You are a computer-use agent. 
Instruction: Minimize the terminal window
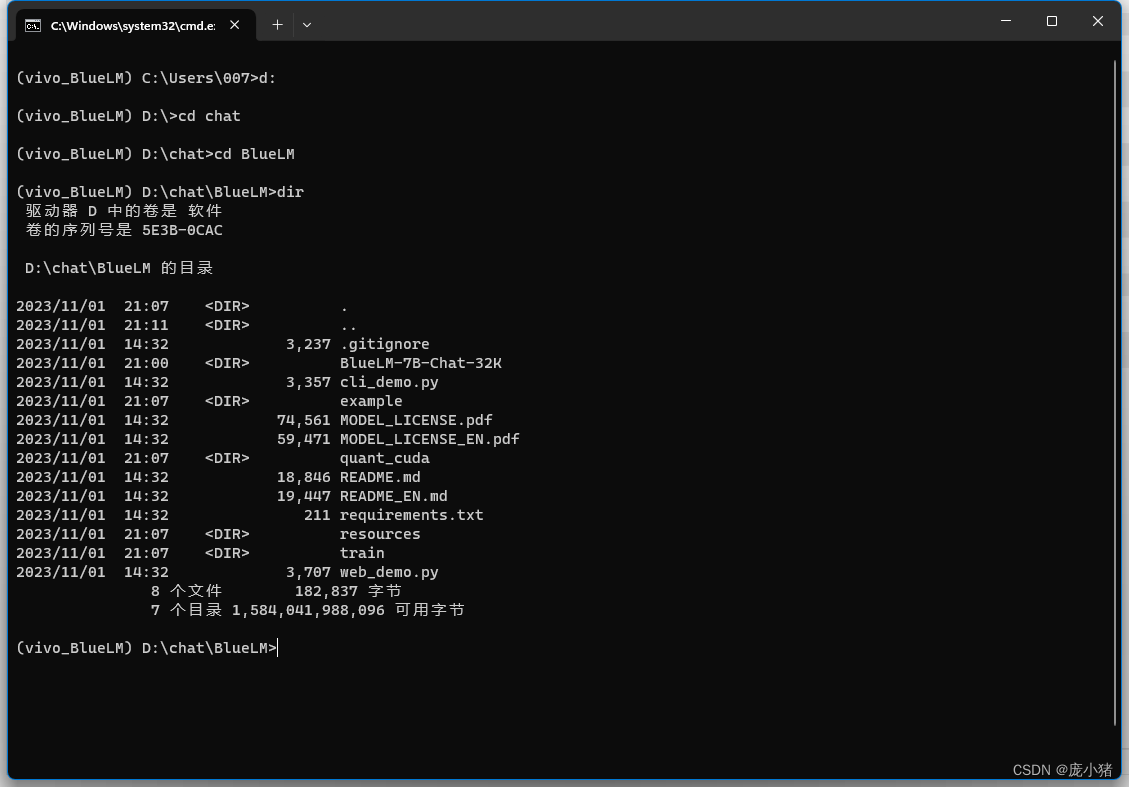tap(1006, 21)
